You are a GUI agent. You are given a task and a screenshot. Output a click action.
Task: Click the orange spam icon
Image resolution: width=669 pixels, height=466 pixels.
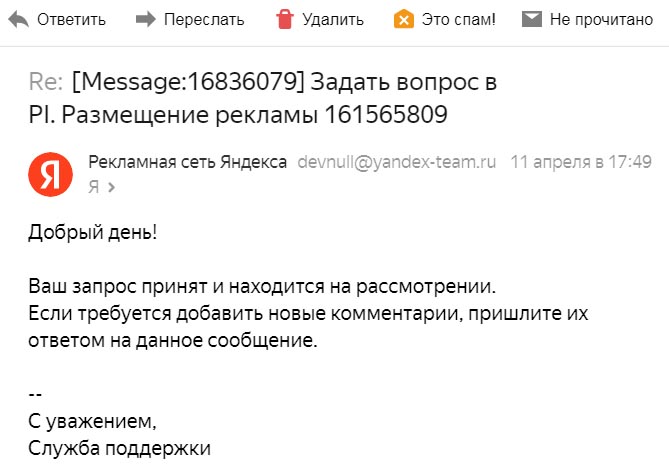click(404, 20)
